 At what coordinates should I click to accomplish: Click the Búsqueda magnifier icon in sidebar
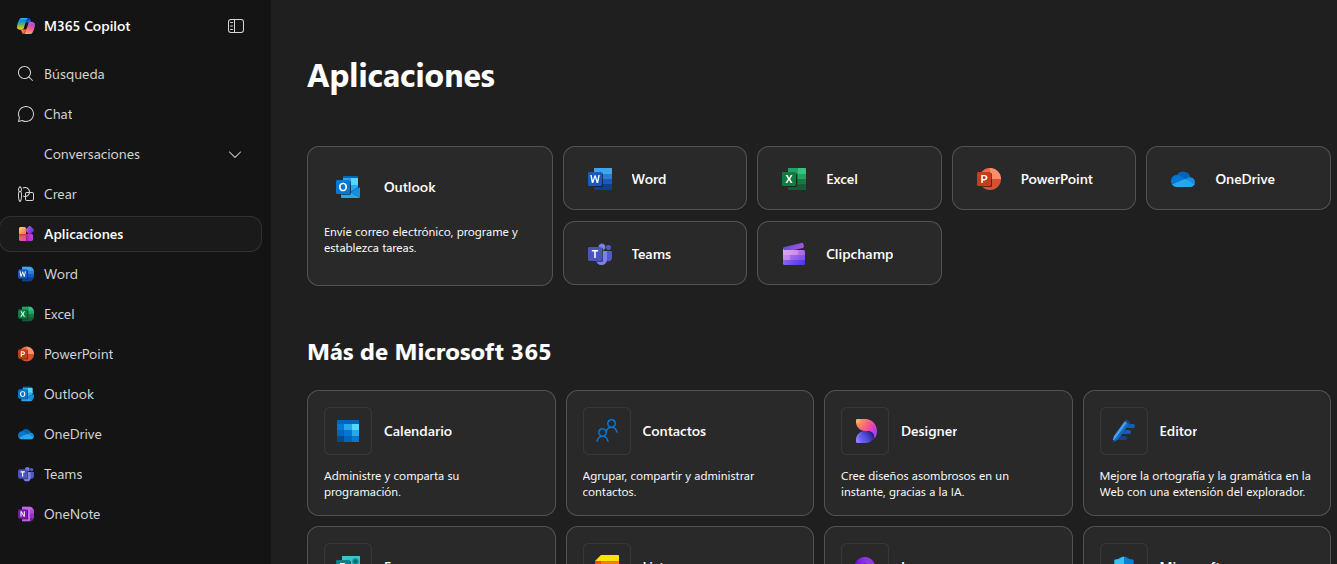[x=26, y=74]
